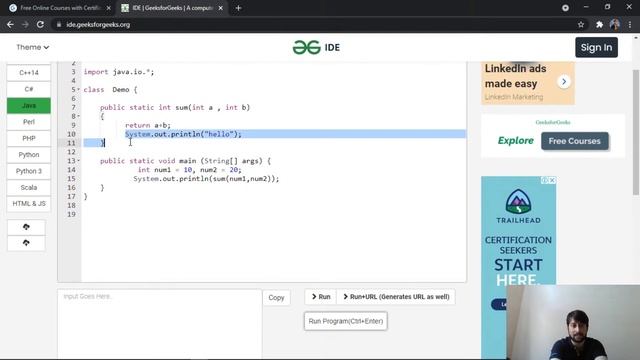Collapse the fold arrow on line 8
The height and width of the screenshot is (360, 640).
(78, 116)
